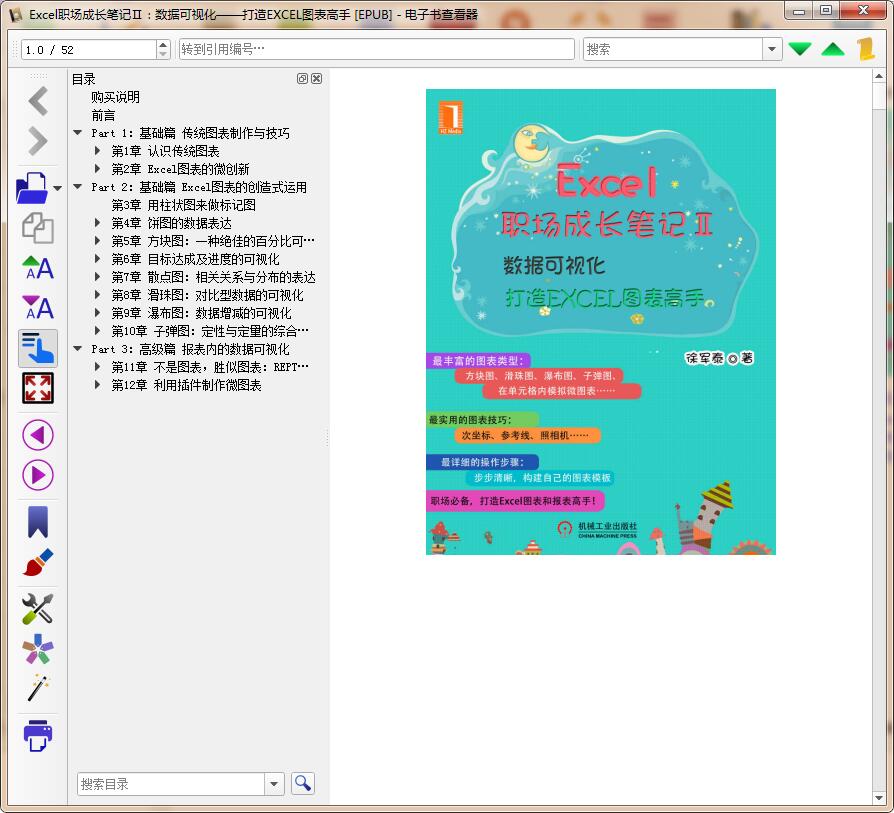Open the bookmarks icon
The height and width of the screenshot is (813, 894).
click(x=38, y=522)
